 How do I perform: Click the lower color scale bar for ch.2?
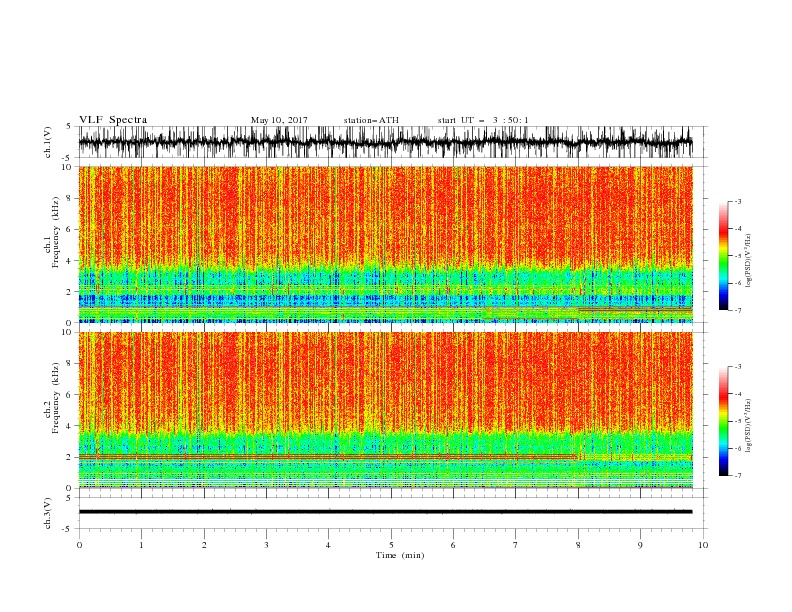pos(723,421)
